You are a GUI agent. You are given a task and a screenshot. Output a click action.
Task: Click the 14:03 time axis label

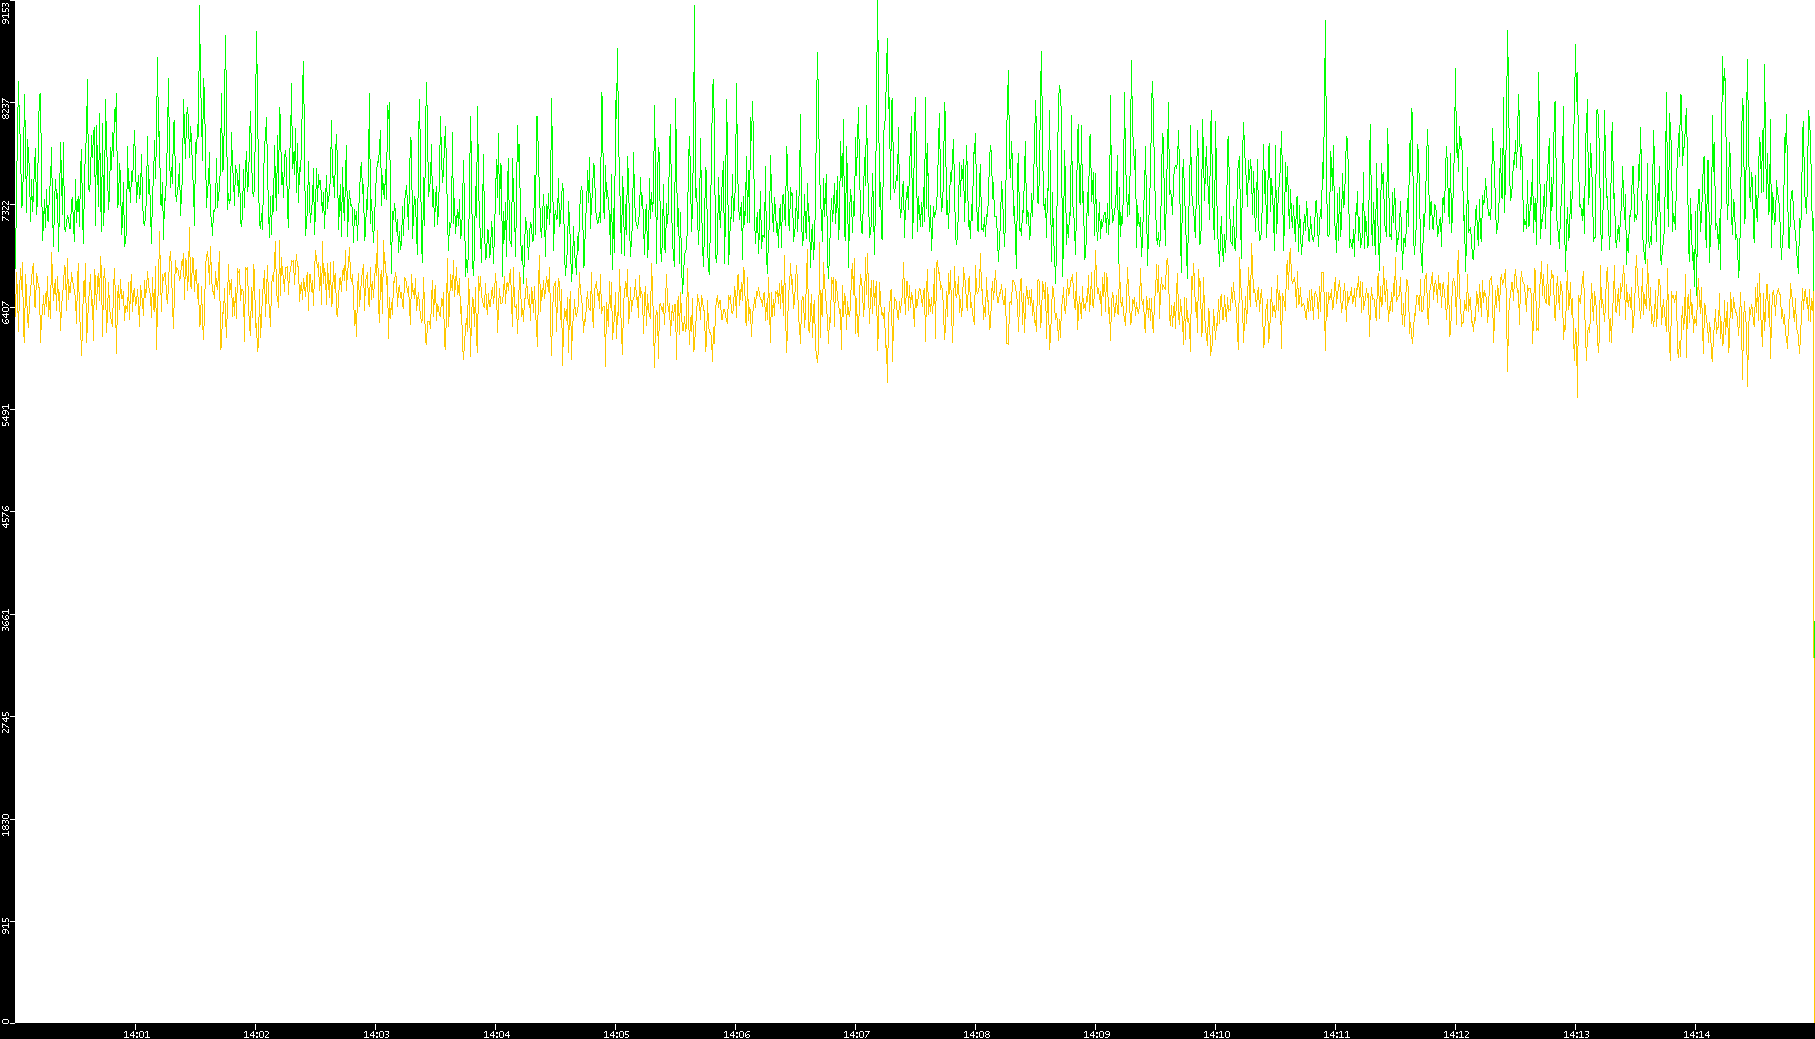[x=376, y=1034]
